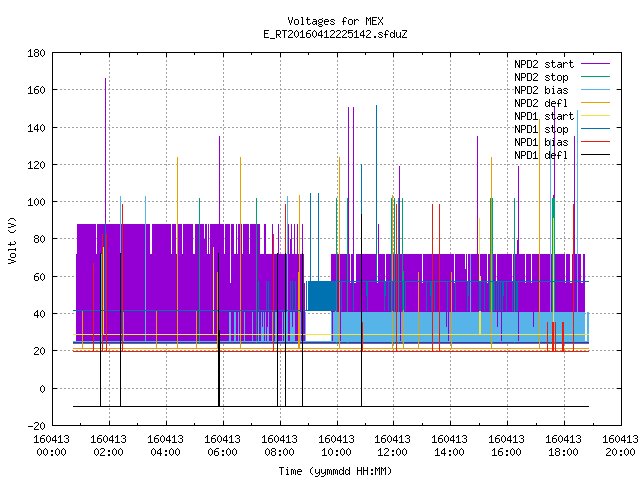Click the dark blue NPD1 stop legend line

pyautogui.click(x=595, y=129)
